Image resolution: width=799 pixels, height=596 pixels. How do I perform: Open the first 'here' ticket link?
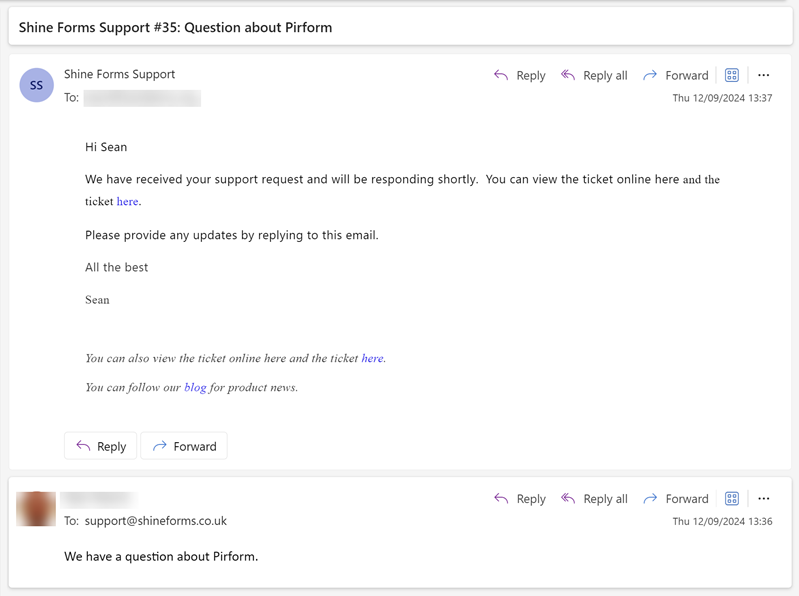pos(127,202)
